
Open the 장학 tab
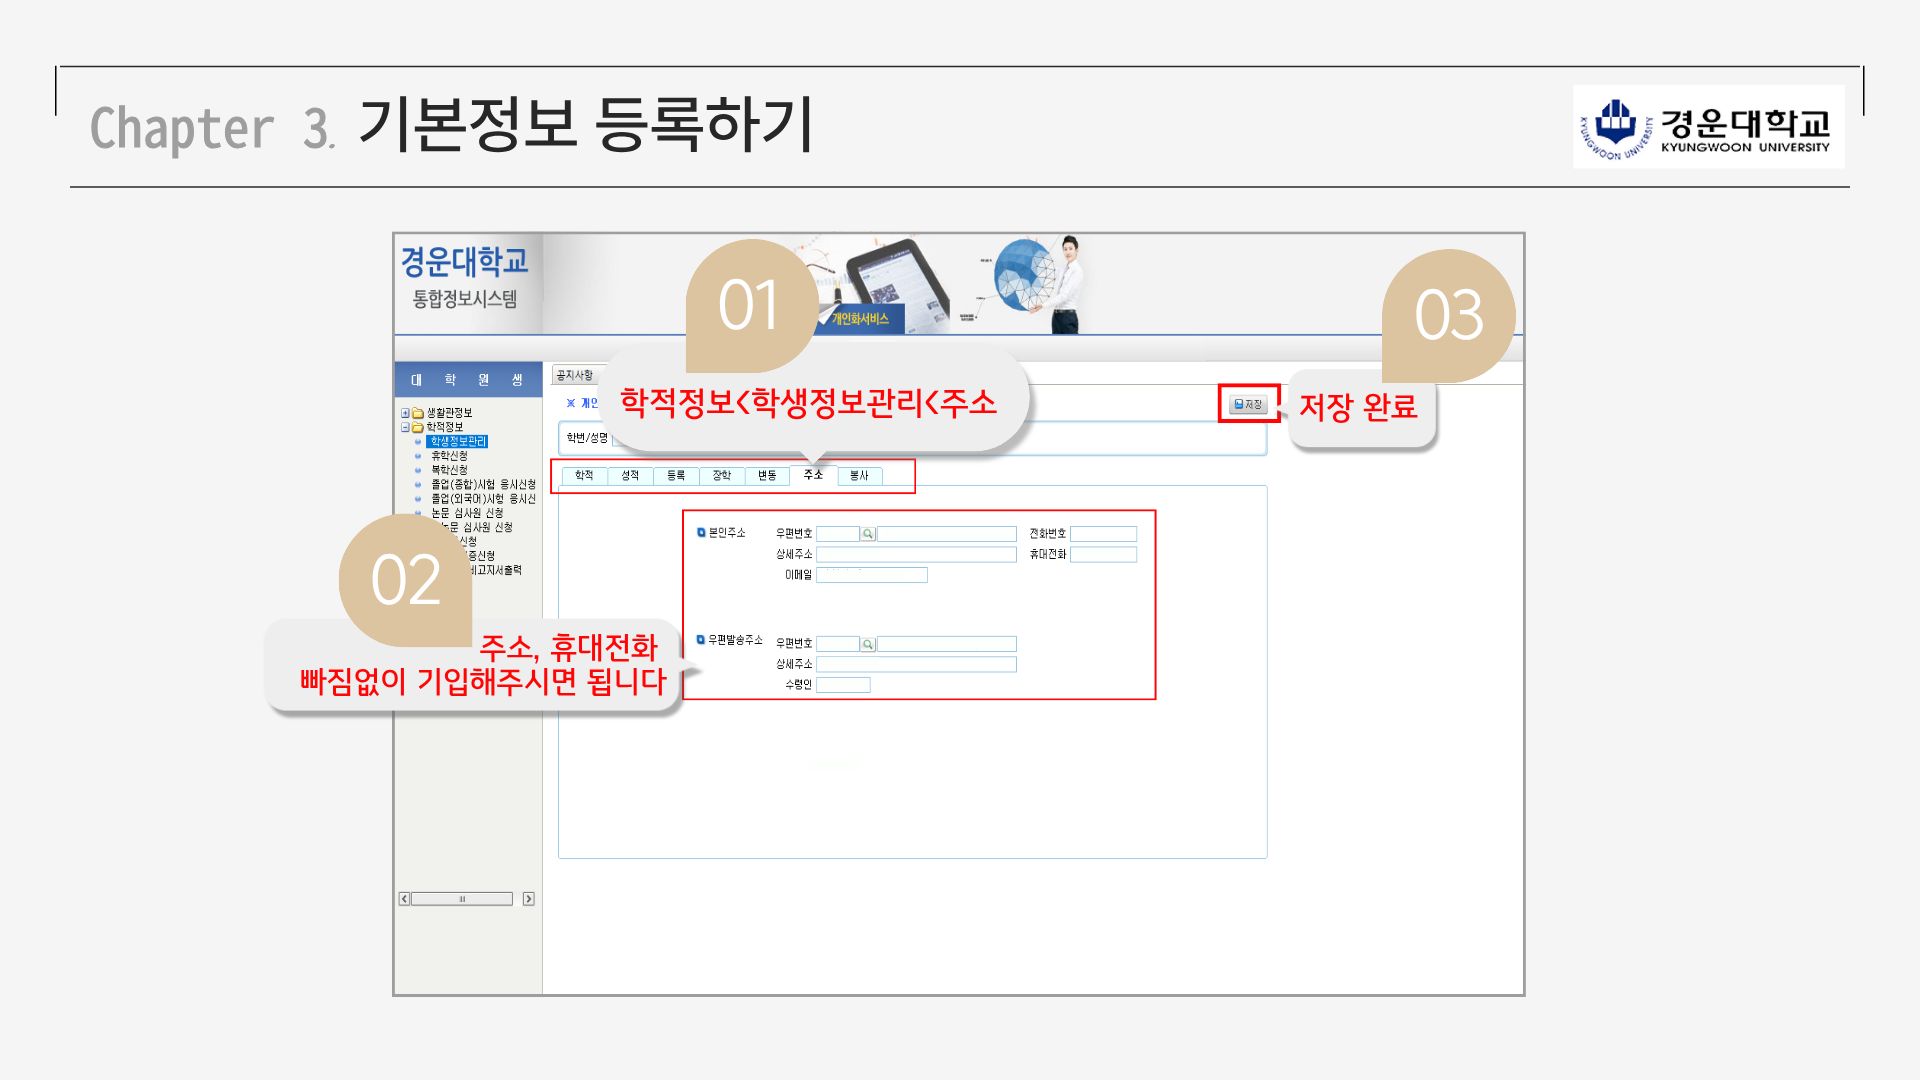(x=722, y=476)
